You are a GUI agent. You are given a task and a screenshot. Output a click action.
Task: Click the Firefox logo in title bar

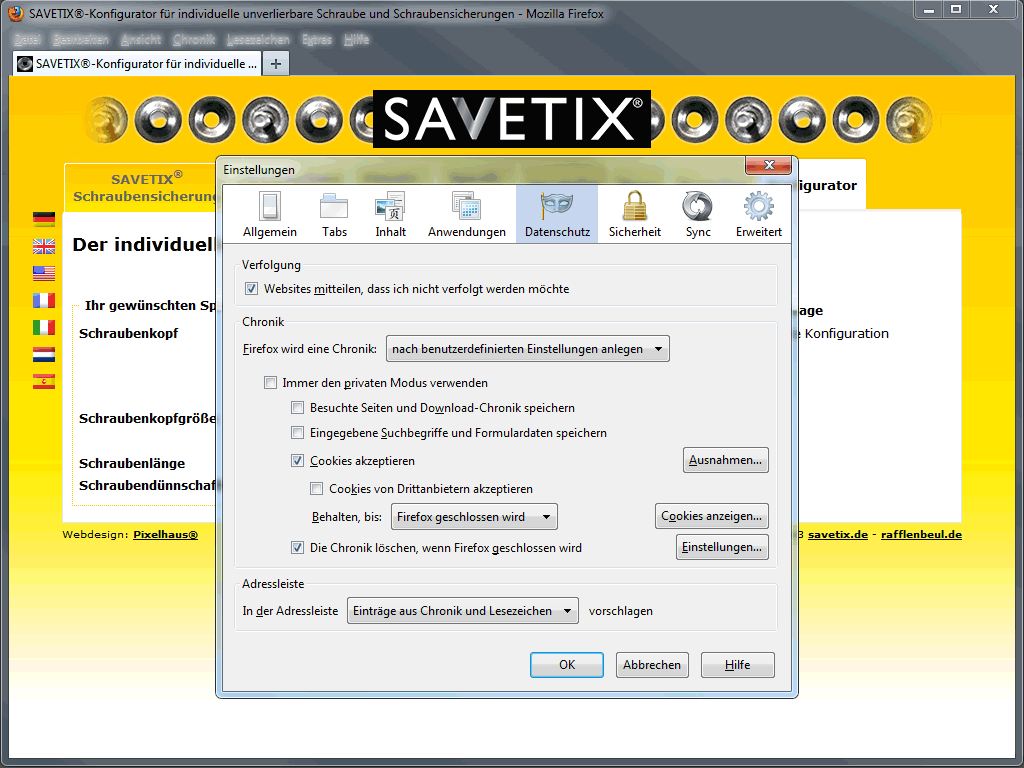click(15, 13)
